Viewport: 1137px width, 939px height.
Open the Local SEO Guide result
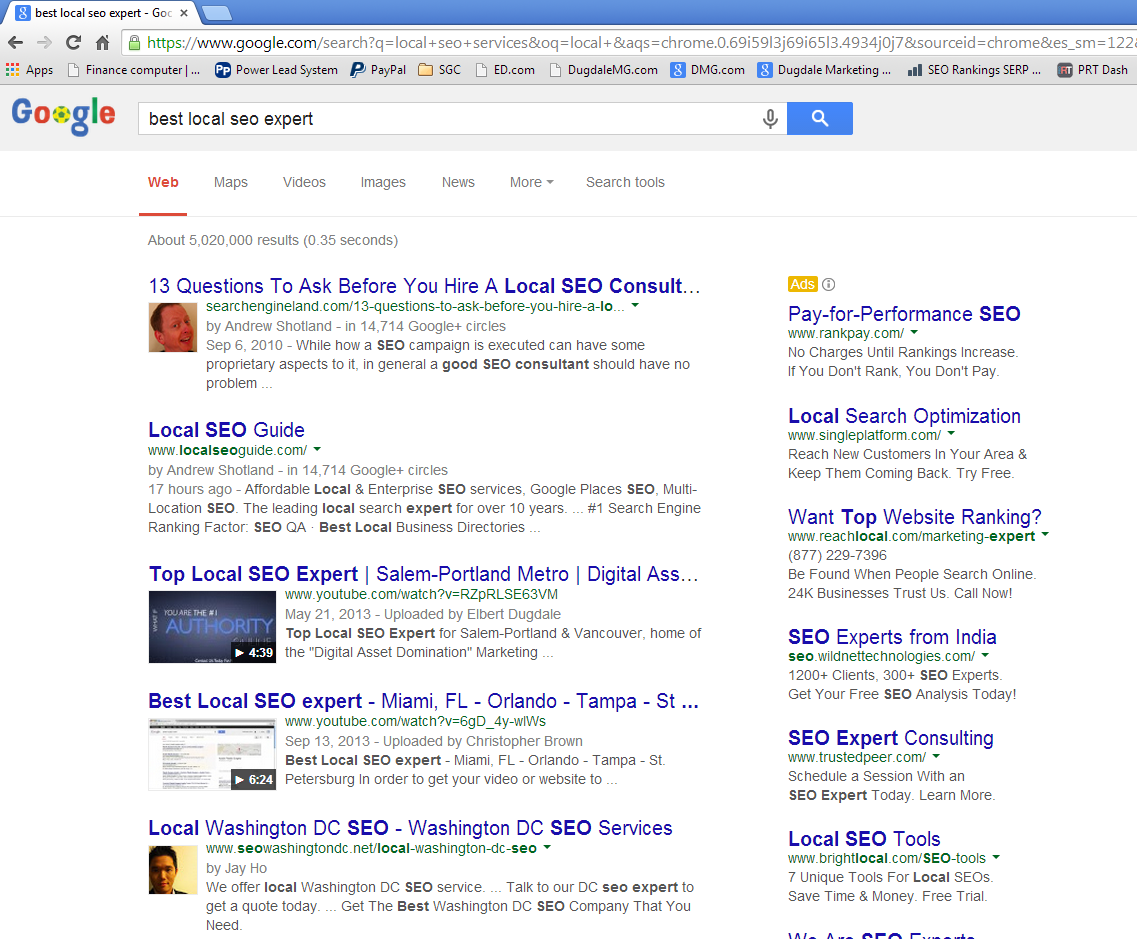[x=226, y=430]
